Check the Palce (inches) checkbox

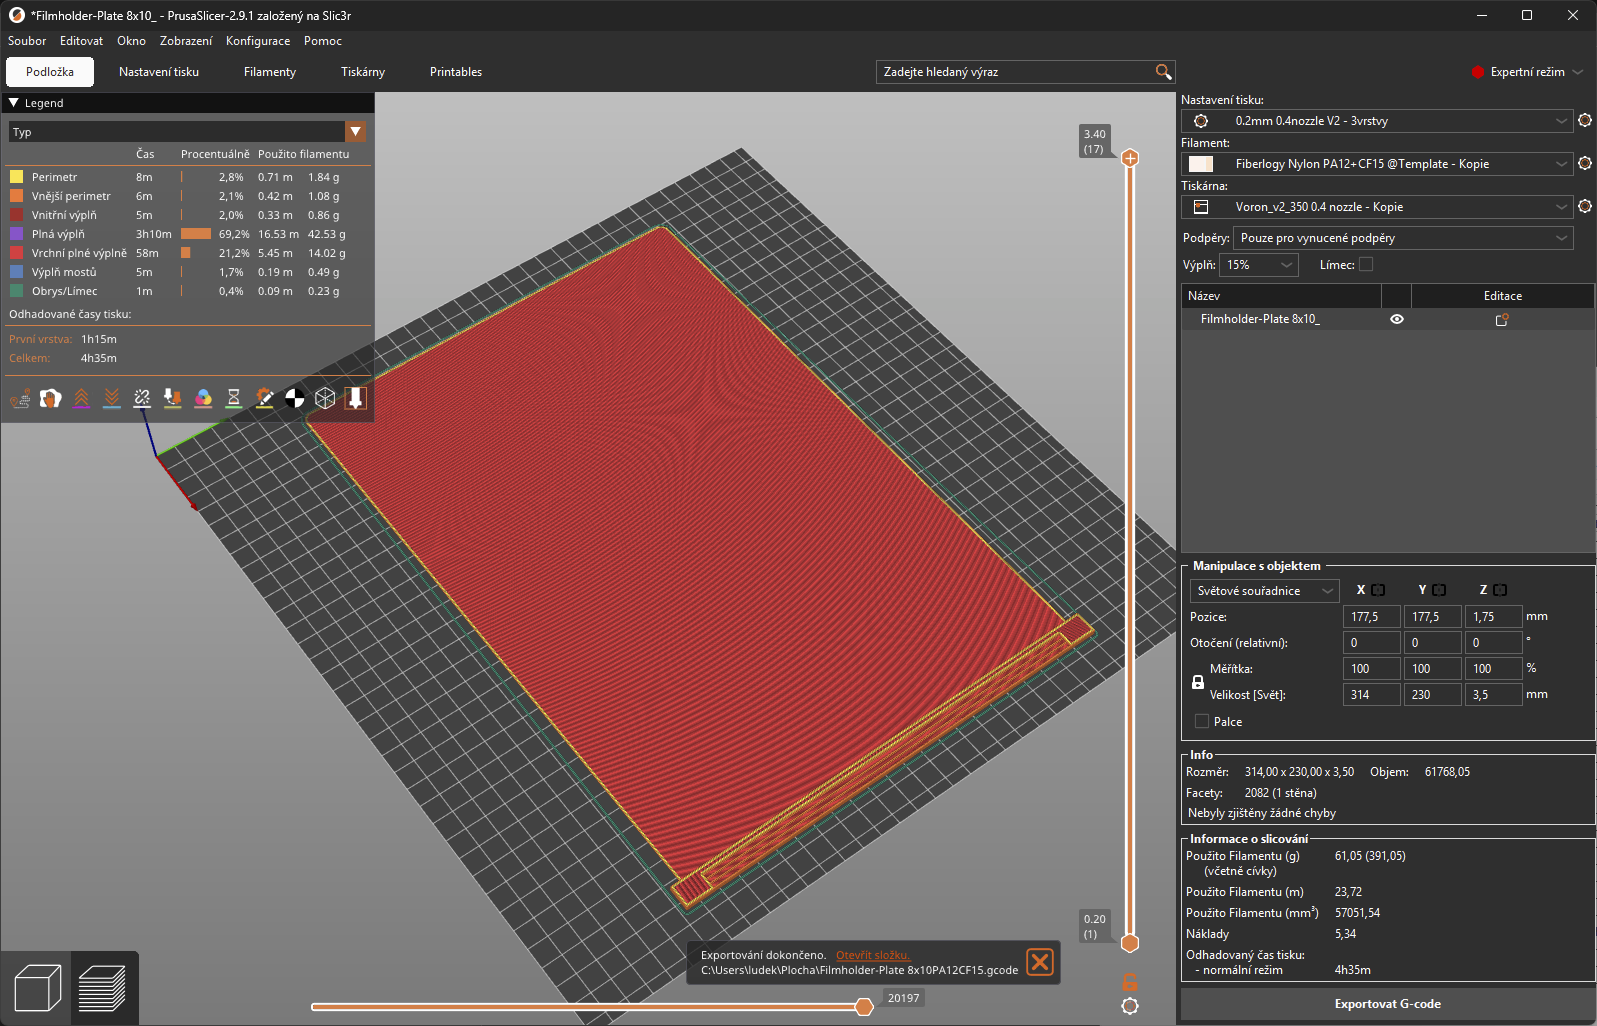(x=1202, y=721)
